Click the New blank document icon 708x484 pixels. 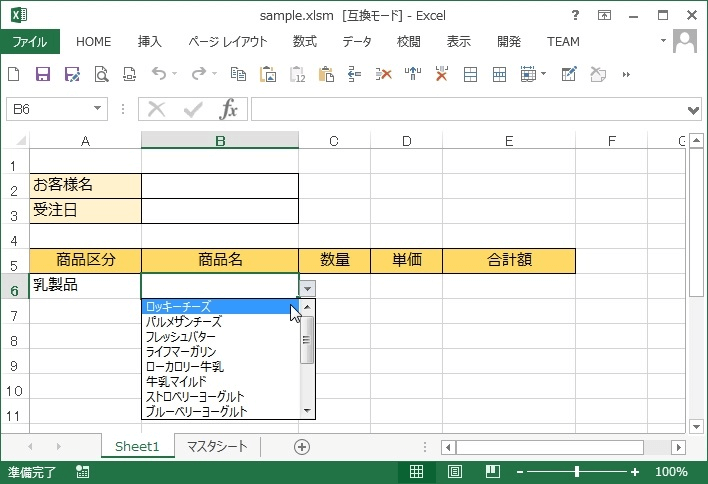coord(14,74)
